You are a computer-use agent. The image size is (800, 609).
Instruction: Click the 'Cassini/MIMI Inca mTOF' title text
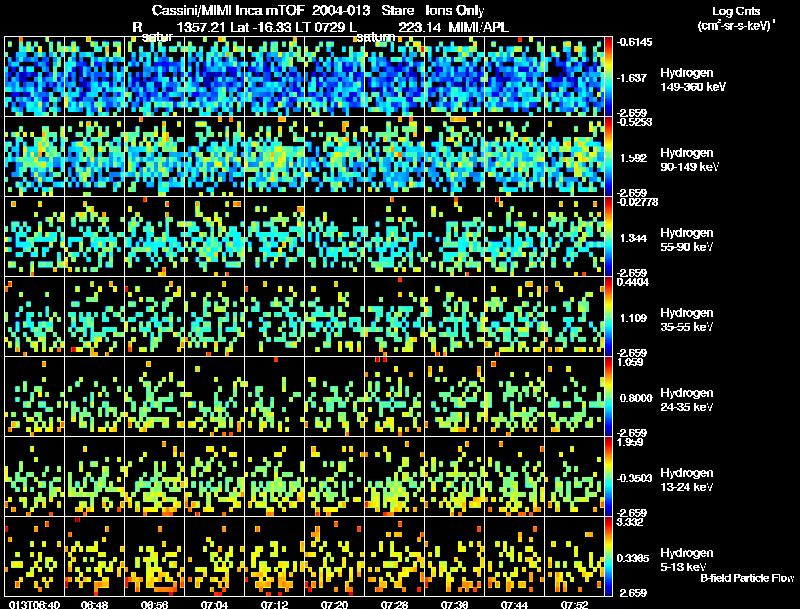[x=228, y=10]
